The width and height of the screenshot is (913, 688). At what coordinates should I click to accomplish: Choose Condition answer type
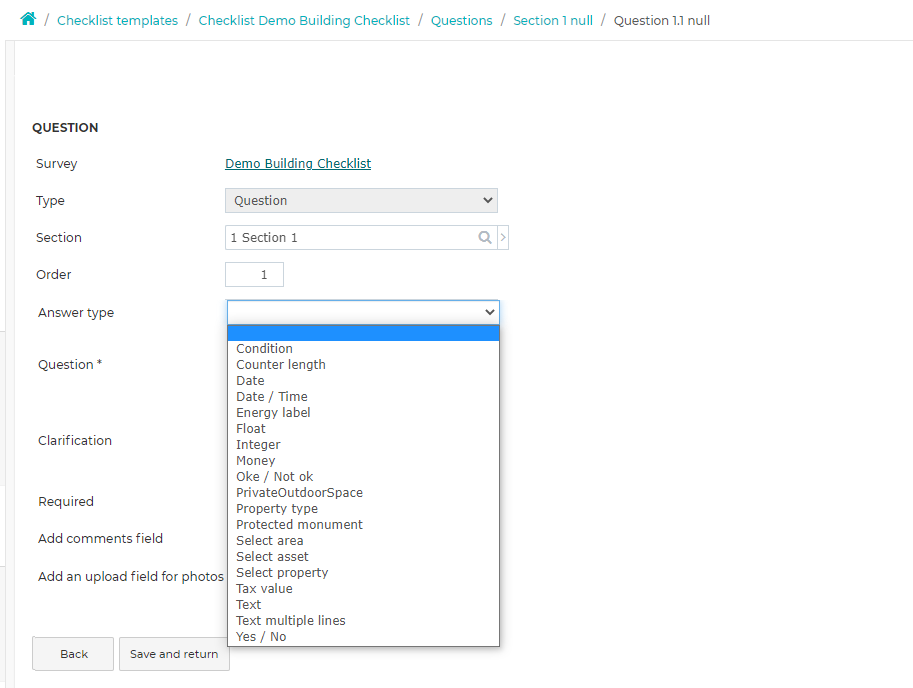tap(363, 349)
